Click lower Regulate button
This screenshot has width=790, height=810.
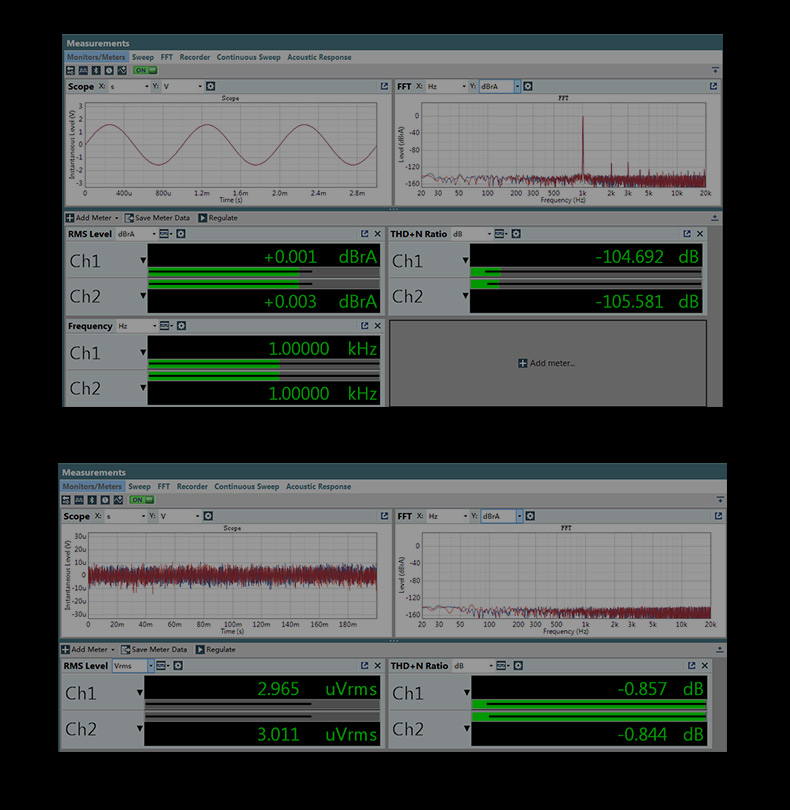(216, 650)
